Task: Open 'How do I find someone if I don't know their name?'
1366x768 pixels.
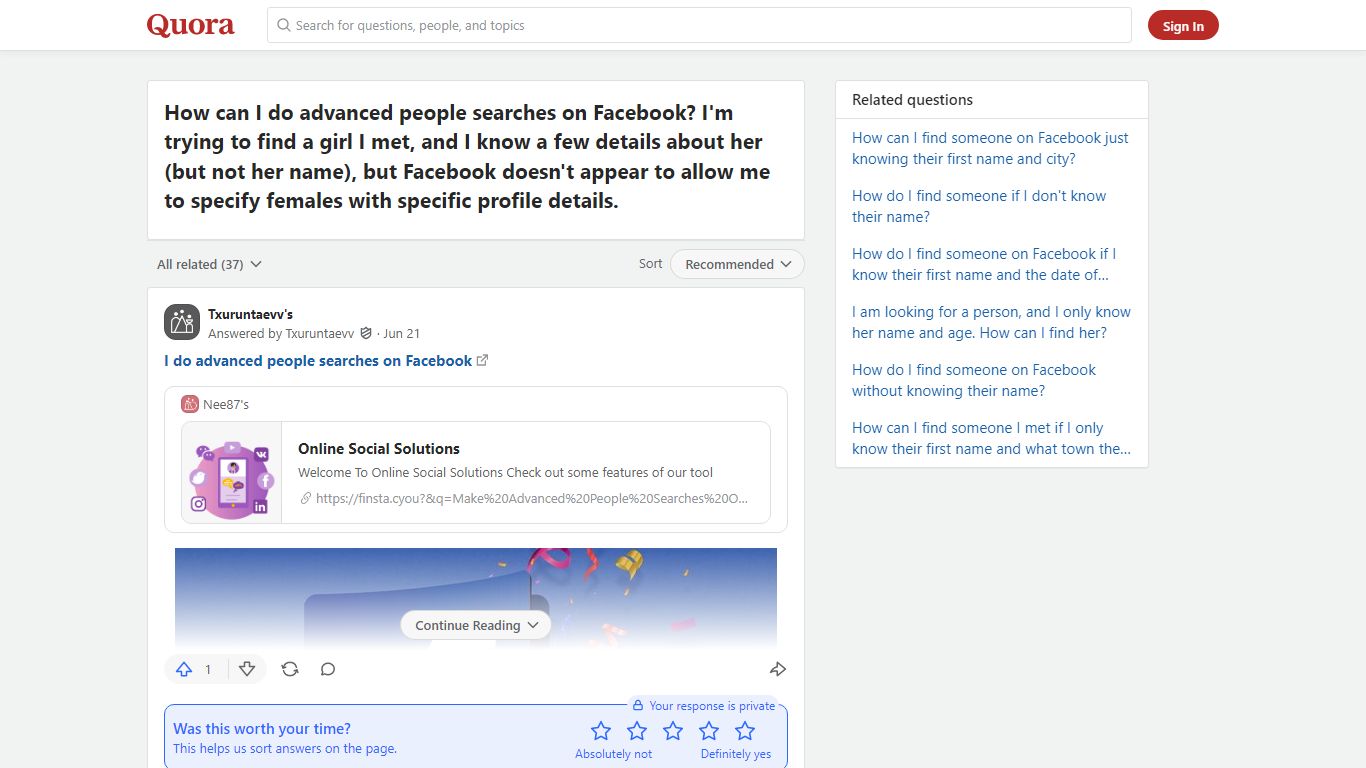Action: pyautogui.click(x=979, y=206)
